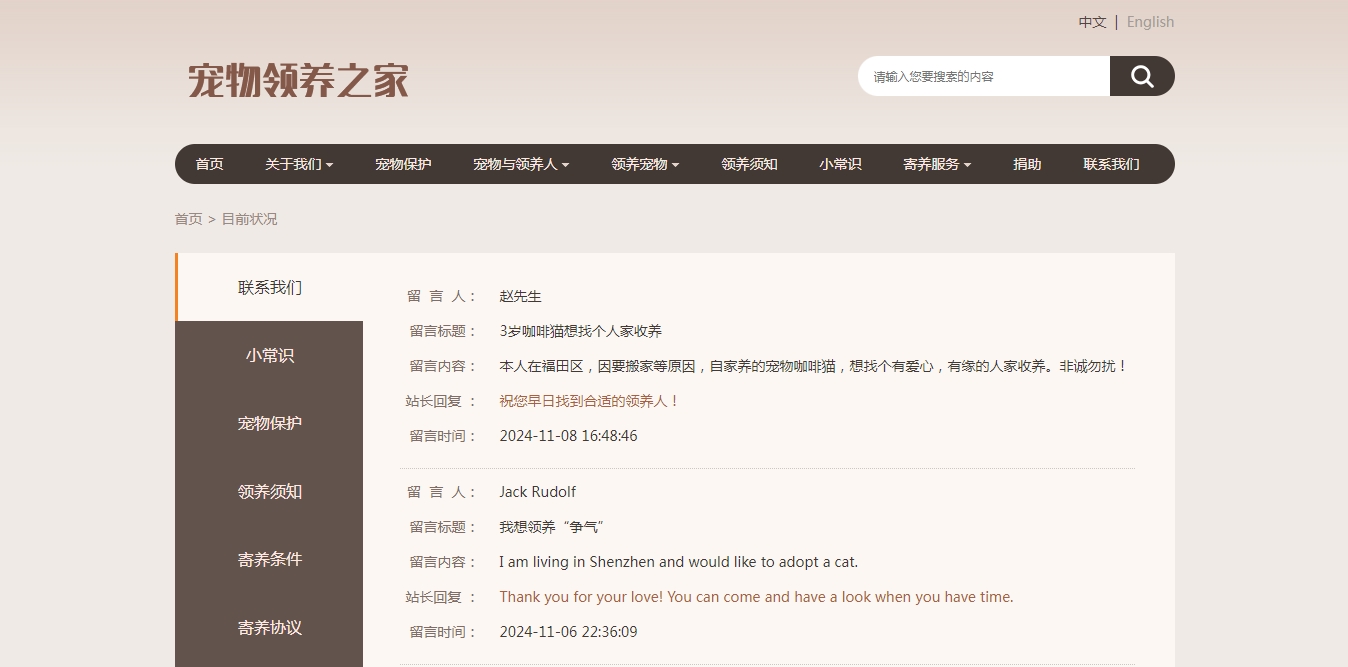Open 小常识 in the sidebar
The image size is (1348, 667).
[270, 355]
